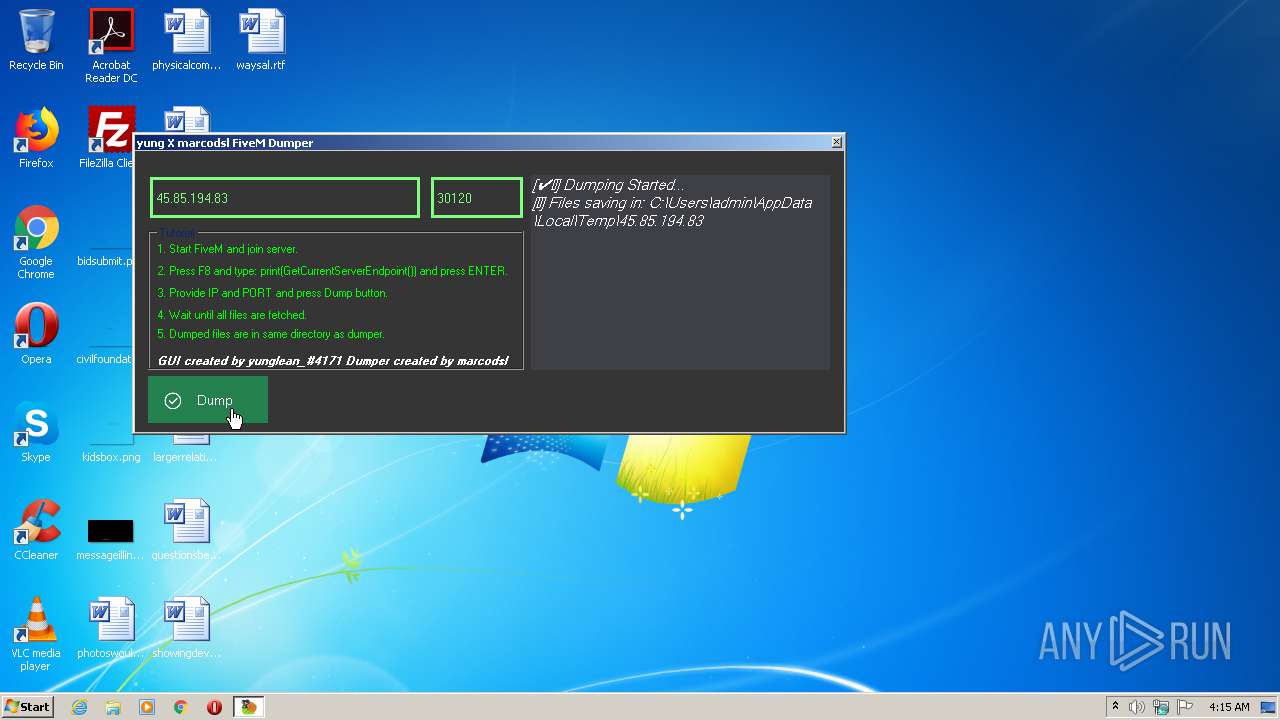Select the waysal.rtf document icon
Screen dimensions: 1280x720
coord(261,41)
